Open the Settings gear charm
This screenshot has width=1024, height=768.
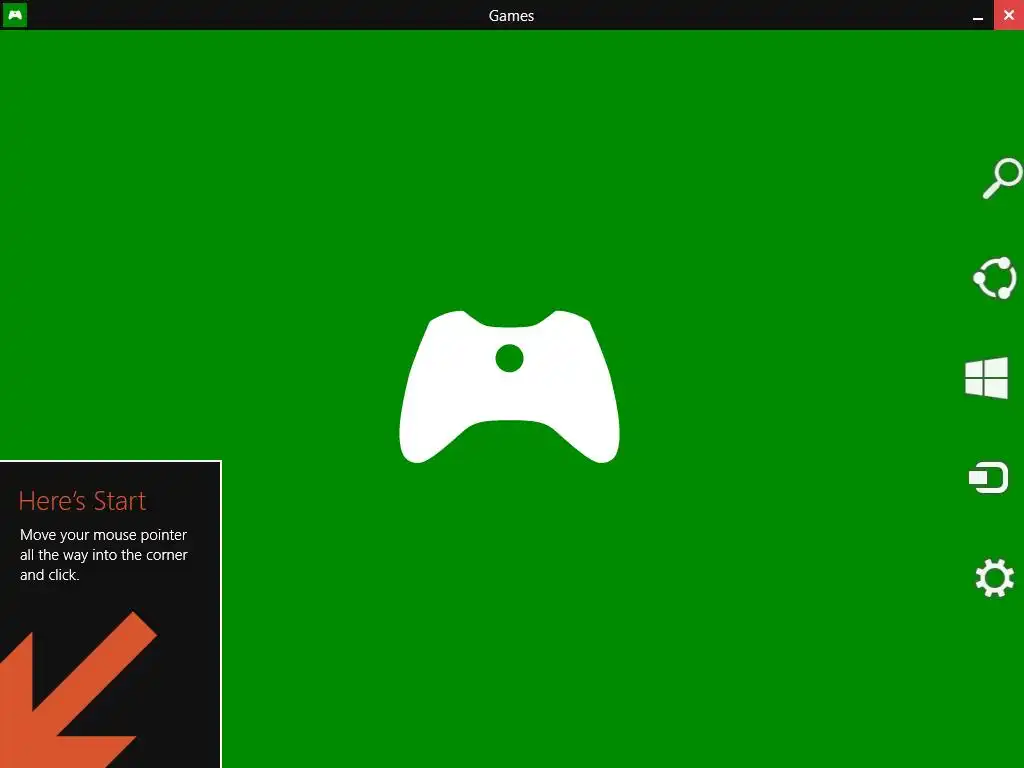995,577
